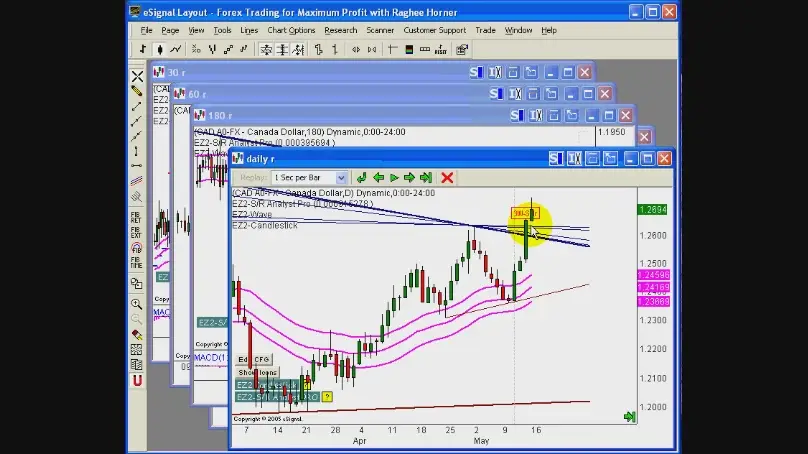Open the Tools menu
808x454 pixels.
[222, 30]
